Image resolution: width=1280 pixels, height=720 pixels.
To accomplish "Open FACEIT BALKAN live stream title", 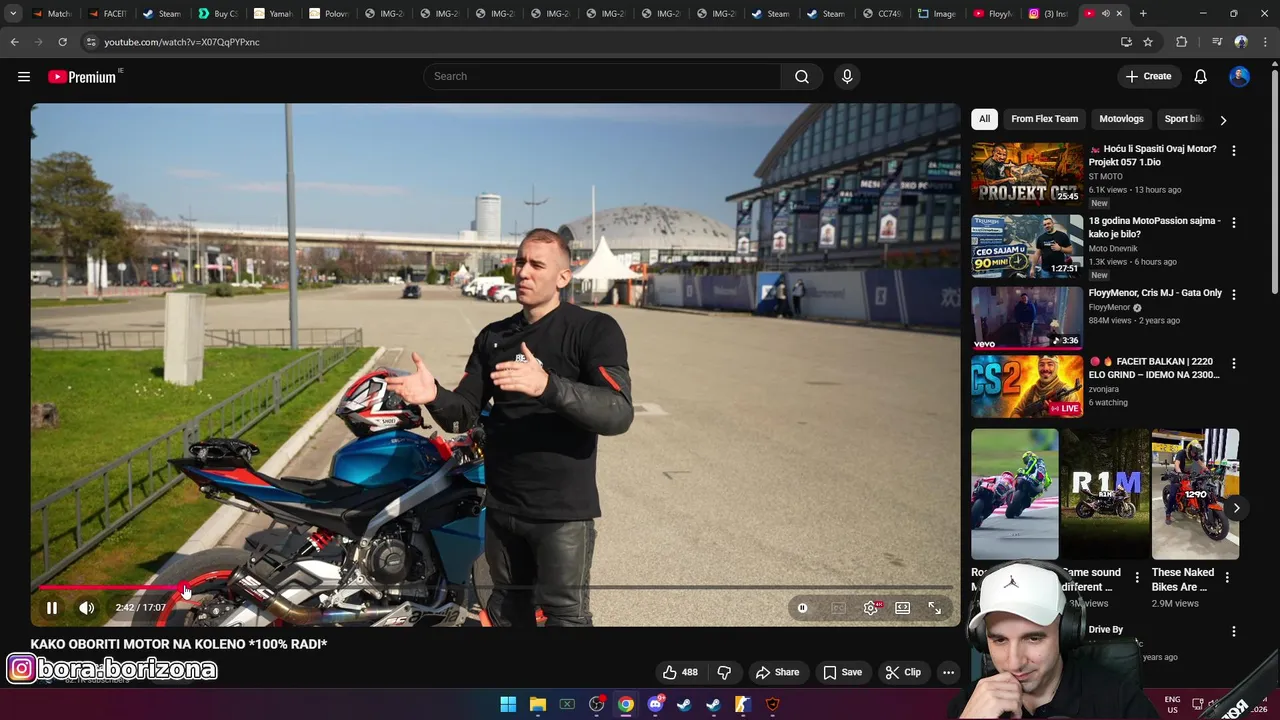I will 1154,368.
